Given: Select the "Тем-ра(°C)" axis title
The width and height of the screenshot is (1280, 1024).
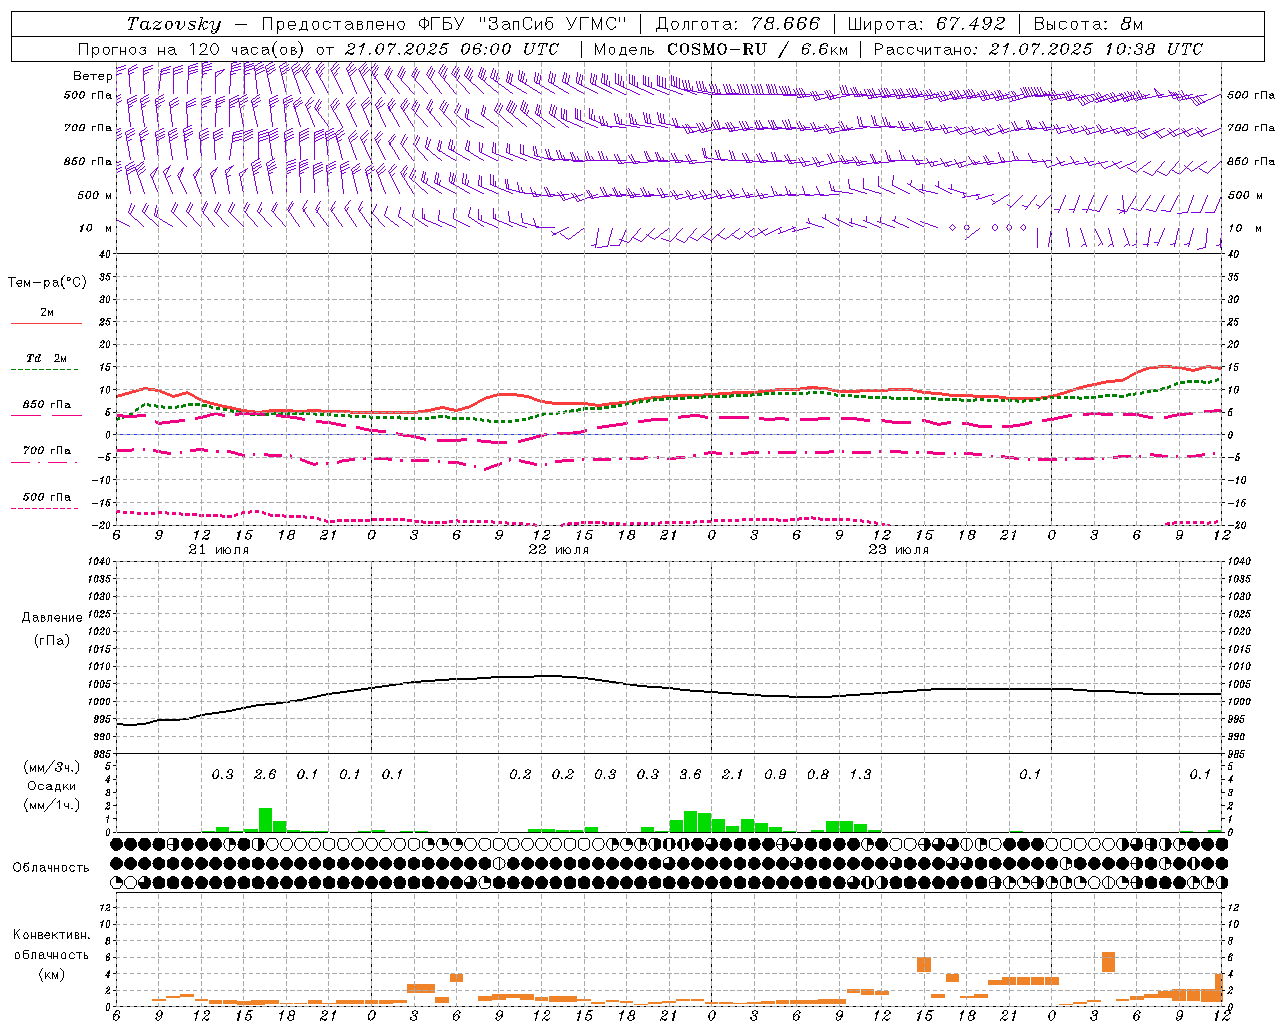Looking at the screenshot, I should pos(47,283).
